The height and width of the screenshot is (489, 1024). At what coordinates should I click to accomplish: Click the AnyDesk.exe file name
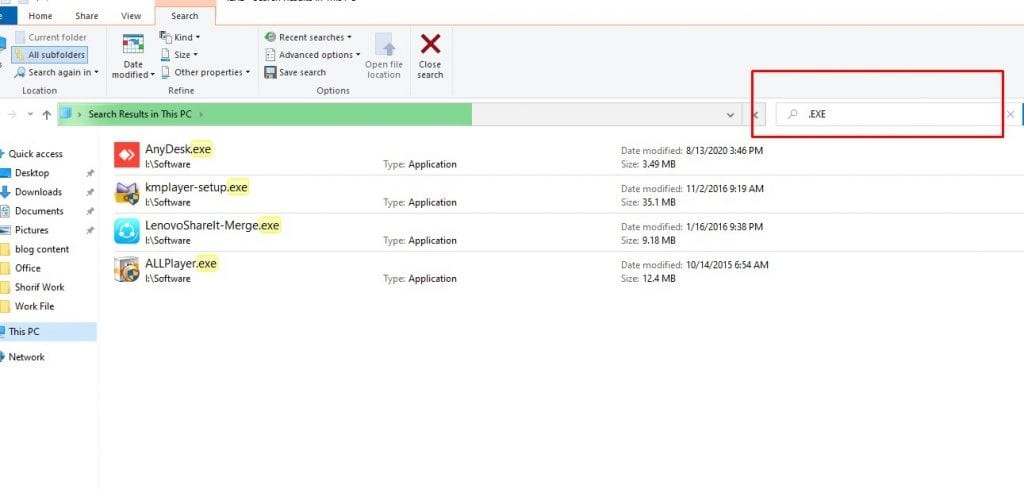tap(178, 149)
